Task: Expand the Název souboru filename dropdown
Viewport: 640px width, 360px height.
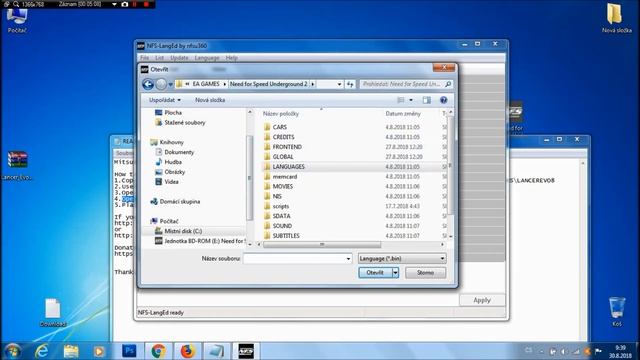Action: pos(348,258)
